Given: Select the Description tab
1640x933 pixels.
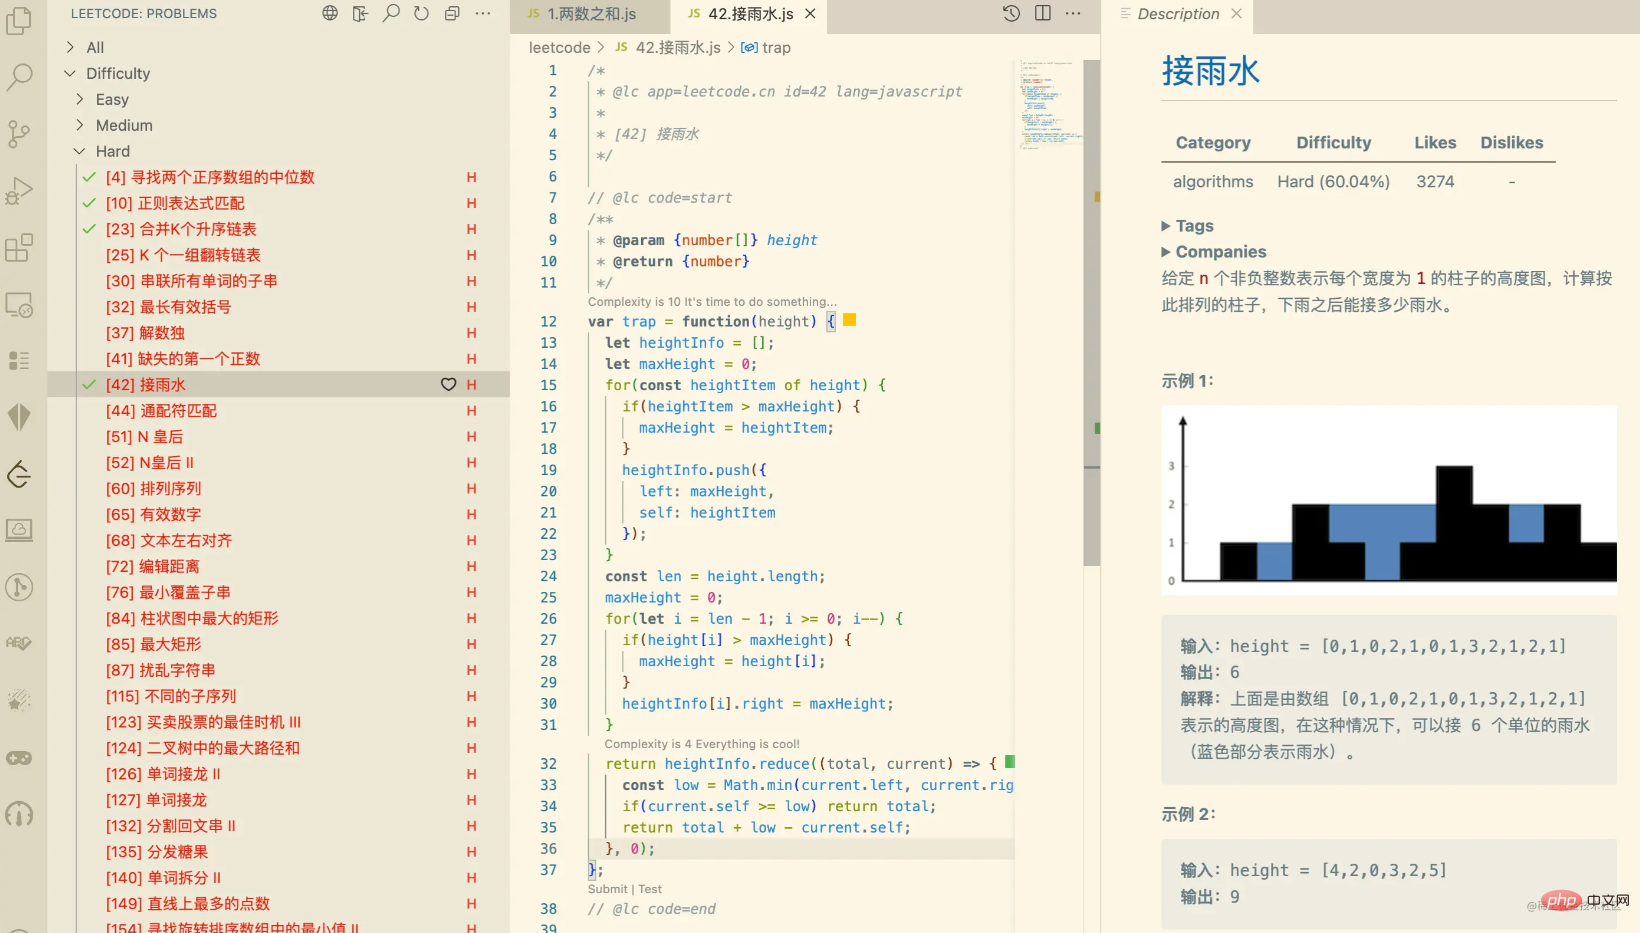Looking at the screenshot, I should click(x=1178, y=14).
